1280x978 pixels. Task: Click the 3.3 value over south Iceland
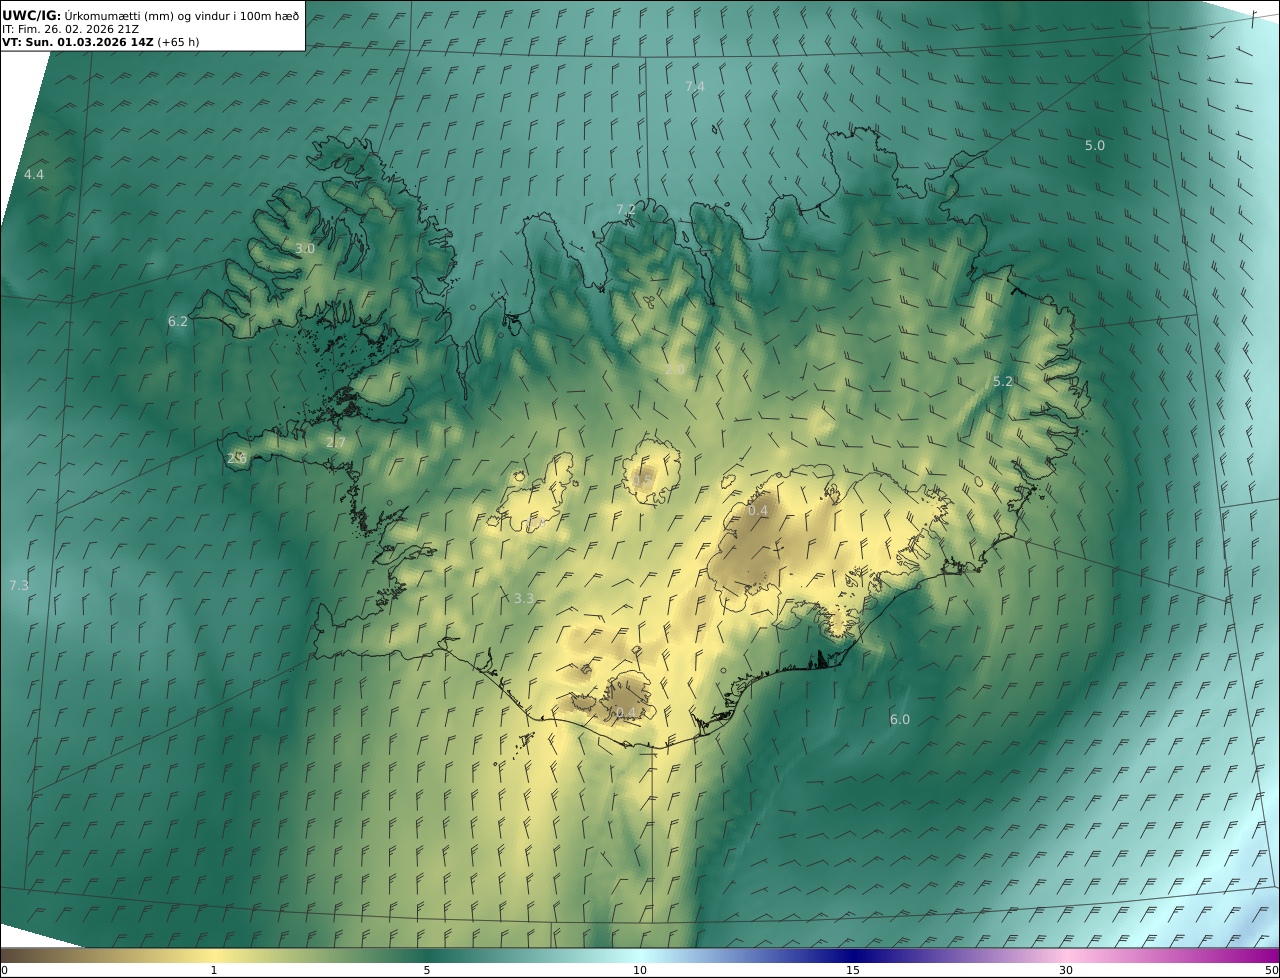coord(524,598)
